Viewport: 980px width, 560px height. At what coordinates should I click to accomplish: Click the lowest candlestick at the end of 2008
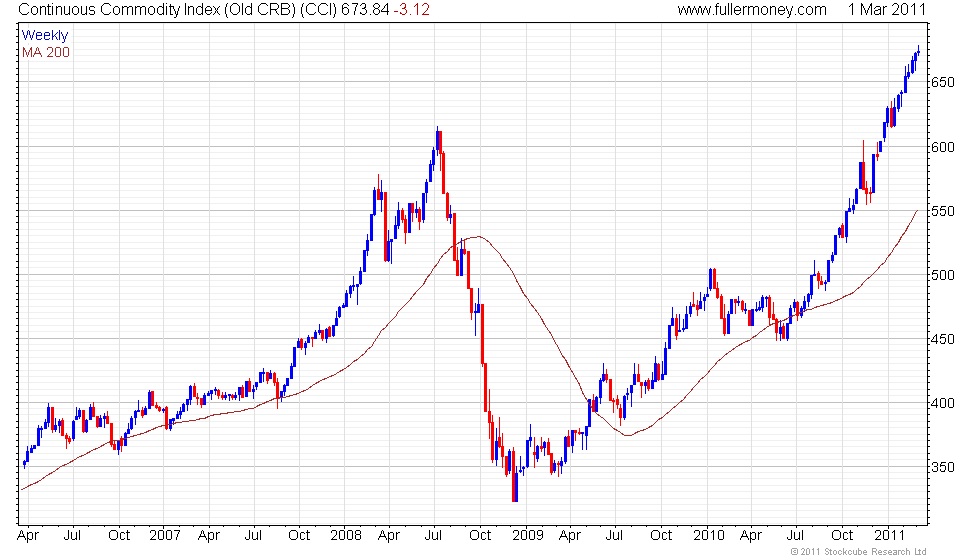point(515,482)
